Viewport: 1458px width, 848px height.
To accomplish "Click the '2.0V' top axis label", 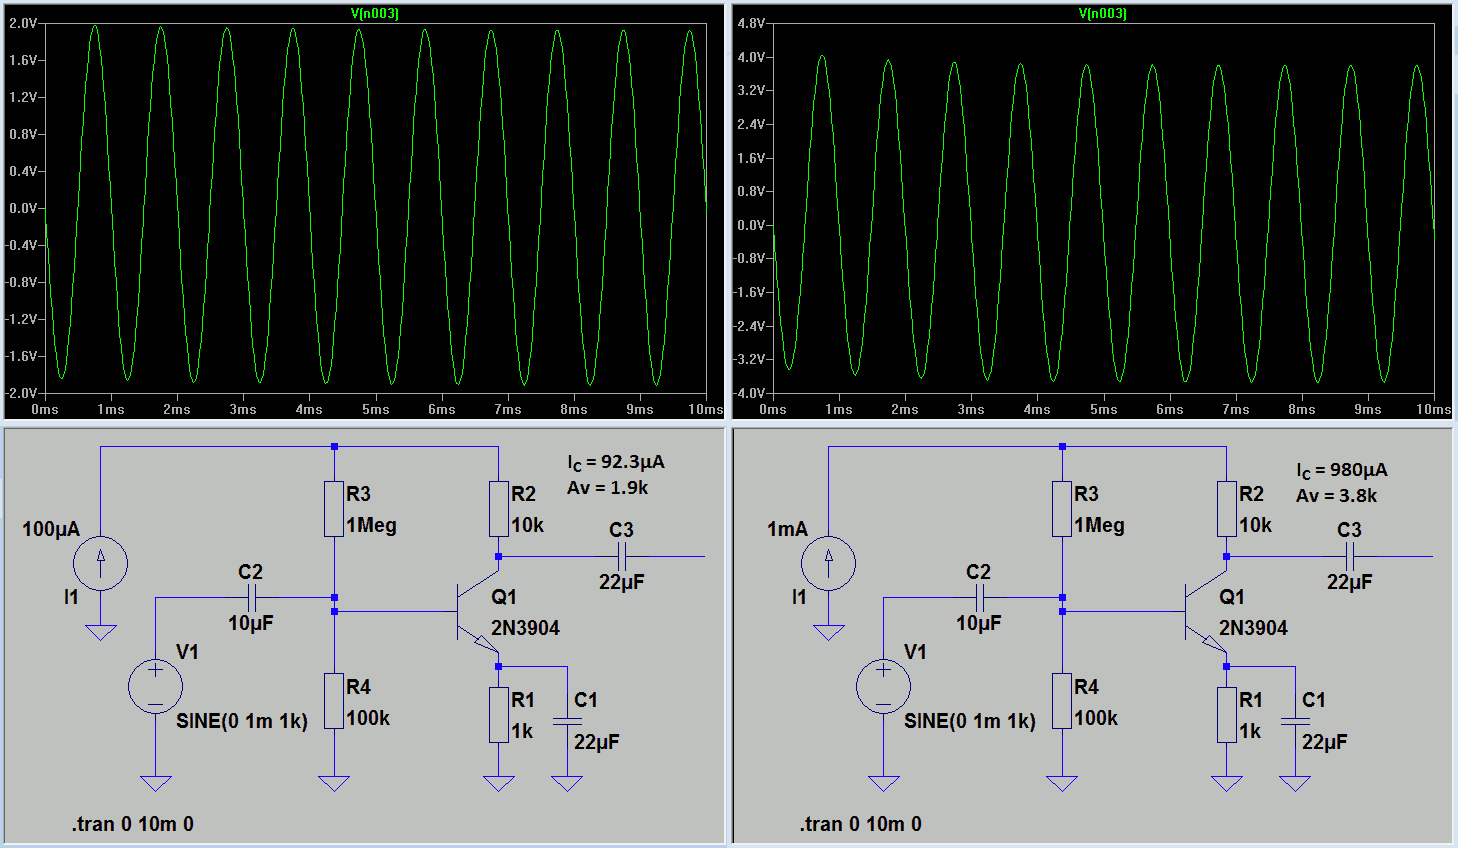I will 23,23.
